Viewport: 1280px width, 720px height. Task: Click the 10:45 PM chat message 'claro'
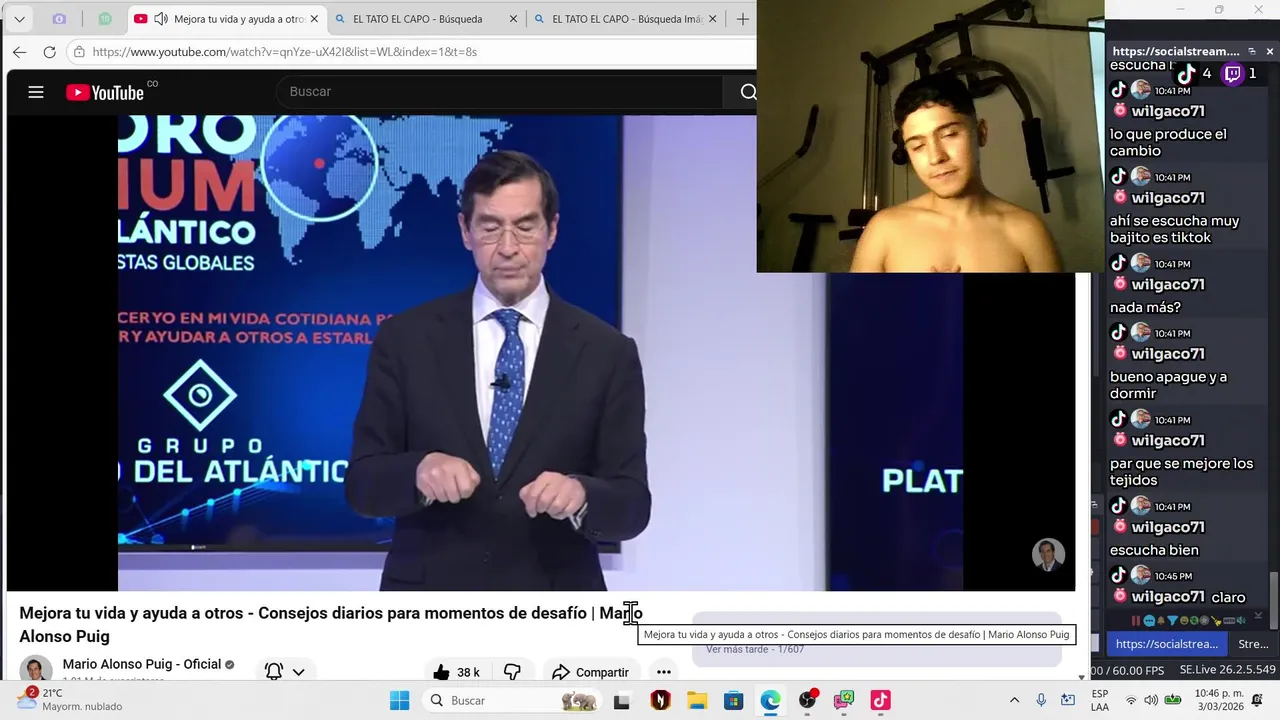pyautogui.click(x=1228, y=597)
